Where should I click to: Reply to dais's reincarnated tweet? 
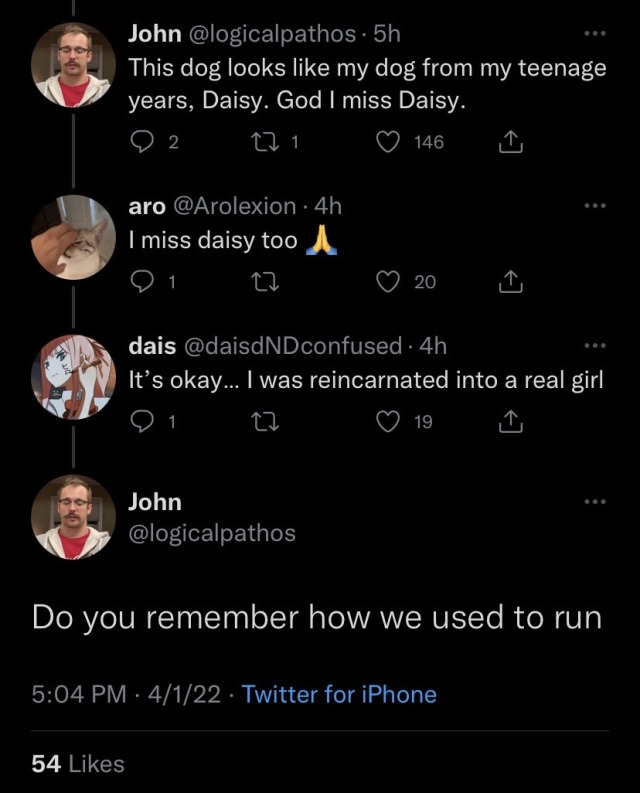[142, 422]
